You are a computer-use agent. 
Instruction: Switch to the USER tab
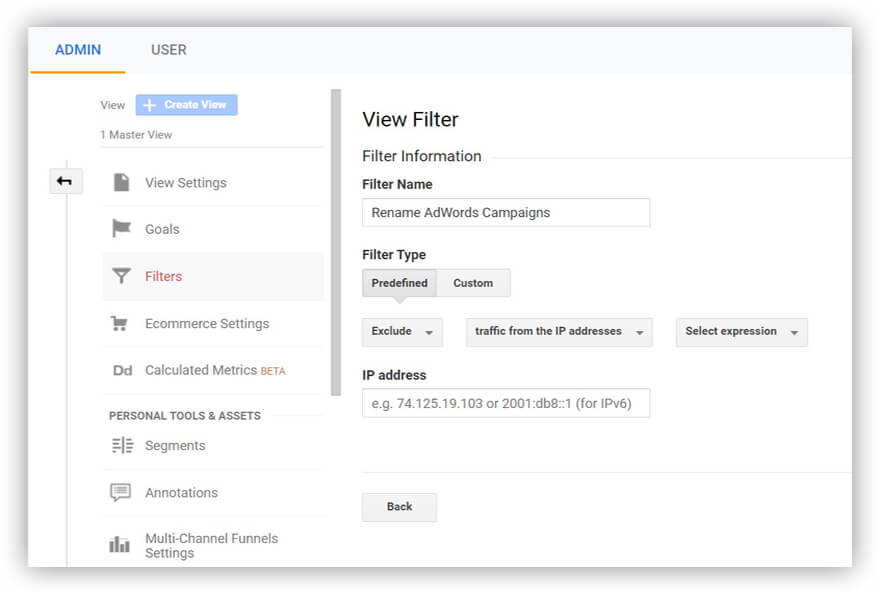click(x=169, y=50)
